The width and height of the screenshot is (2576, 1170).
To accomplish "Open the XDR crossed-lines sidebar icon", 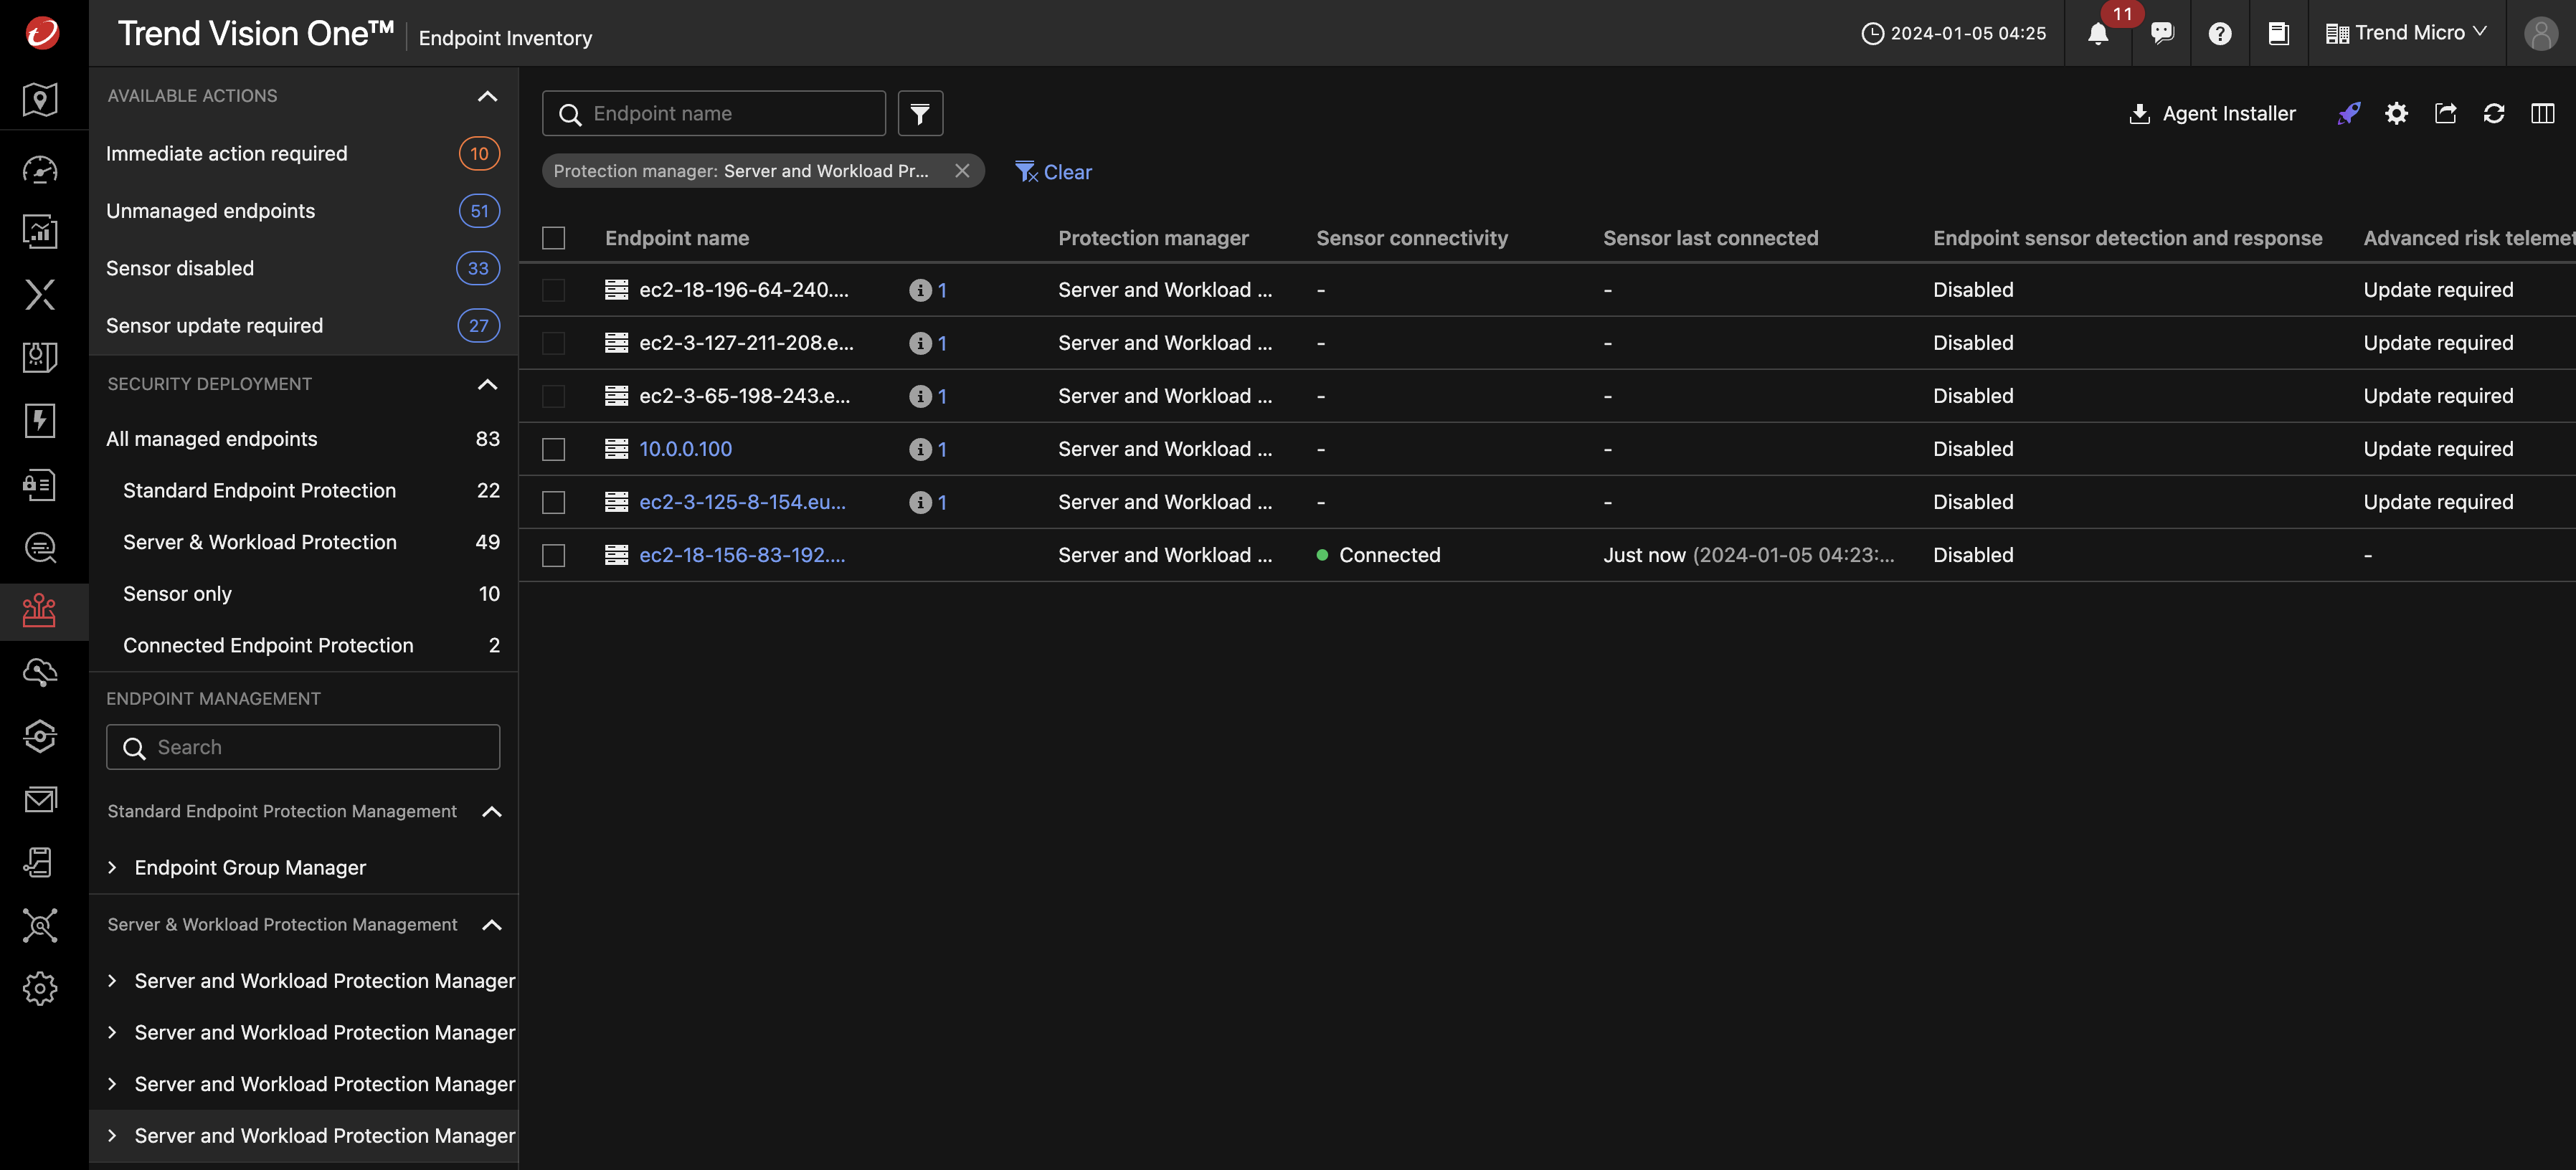I will coord(40,294).
